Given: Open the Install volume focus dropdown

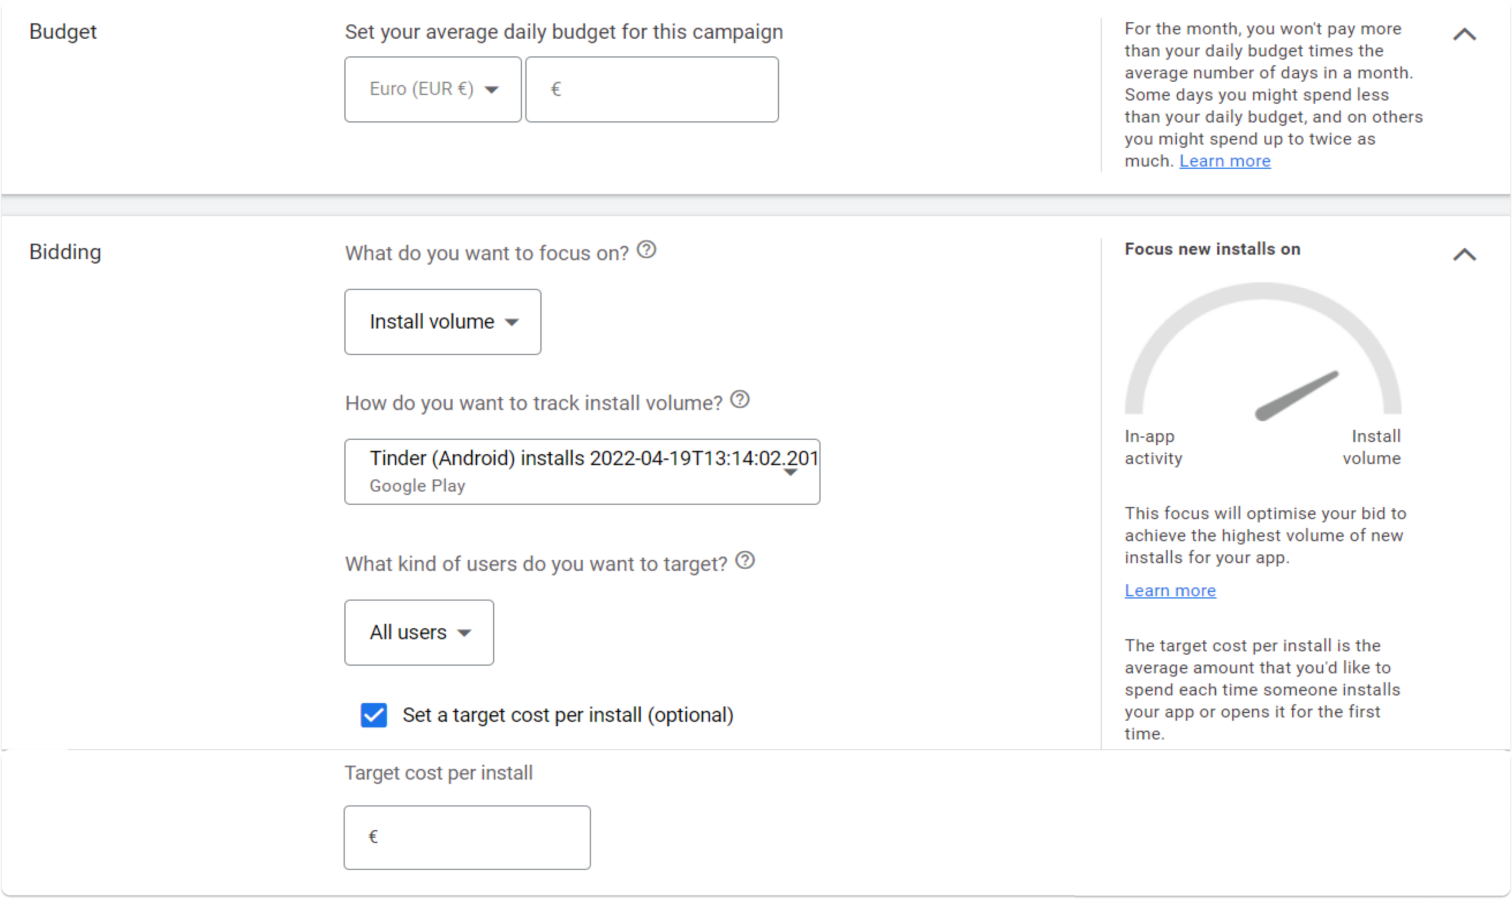Looking at the screenshot, I should tap(442, 321).
